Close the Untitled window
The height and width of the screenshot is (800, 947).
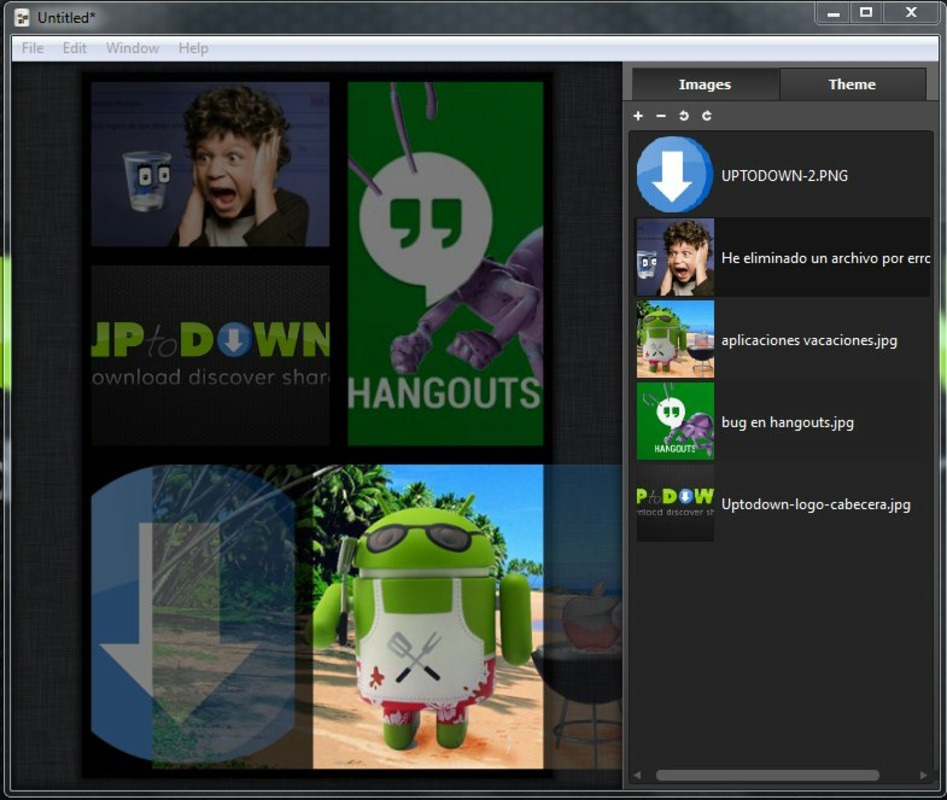[911, 13]
